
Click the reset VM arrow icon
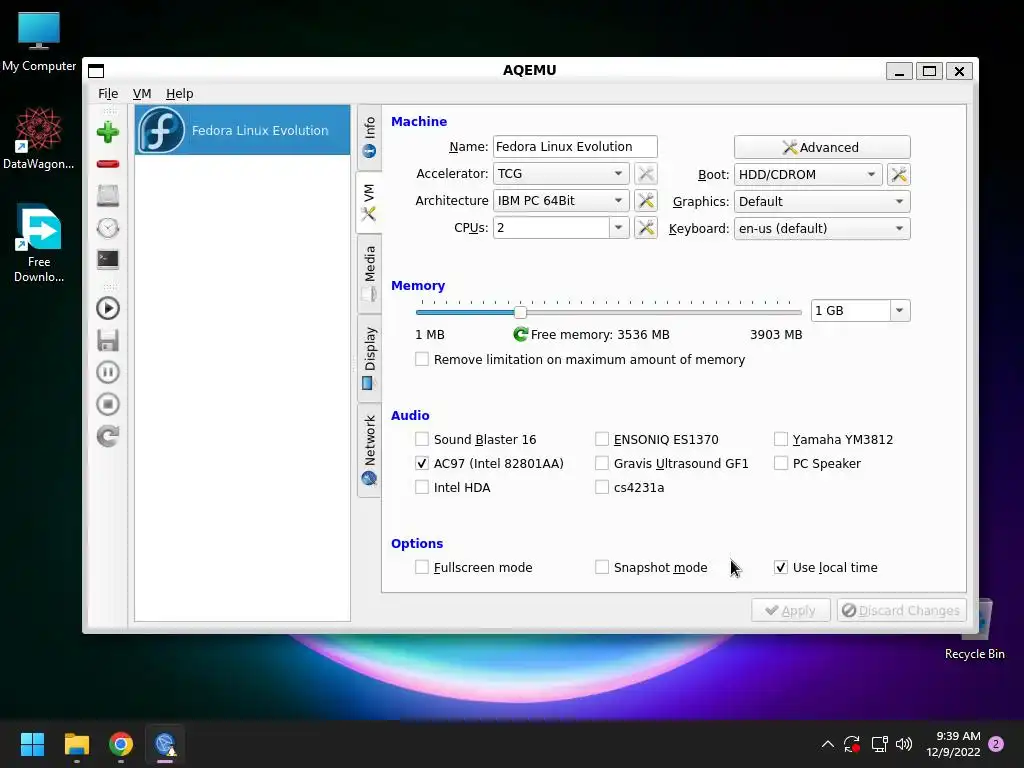tap(108, 436)
